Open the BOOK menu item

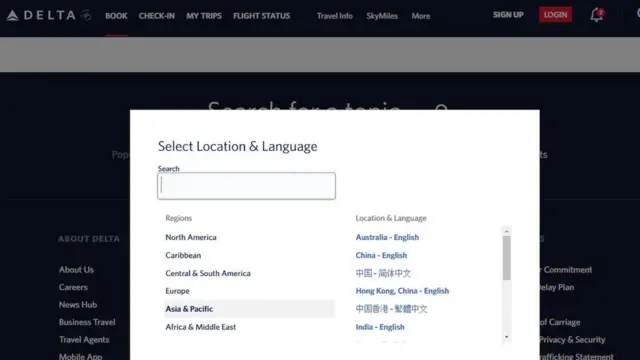click(116, 16)
